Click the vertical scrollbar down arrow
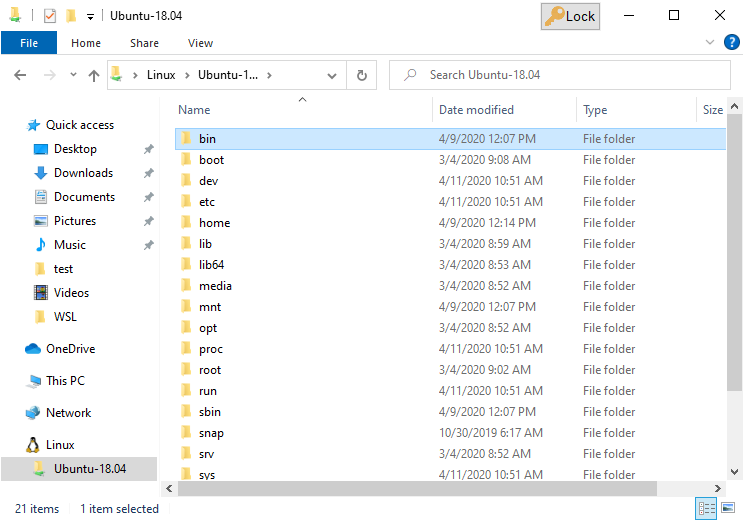The height and width of the screenshot is (521, 744). tap(735, 472)
